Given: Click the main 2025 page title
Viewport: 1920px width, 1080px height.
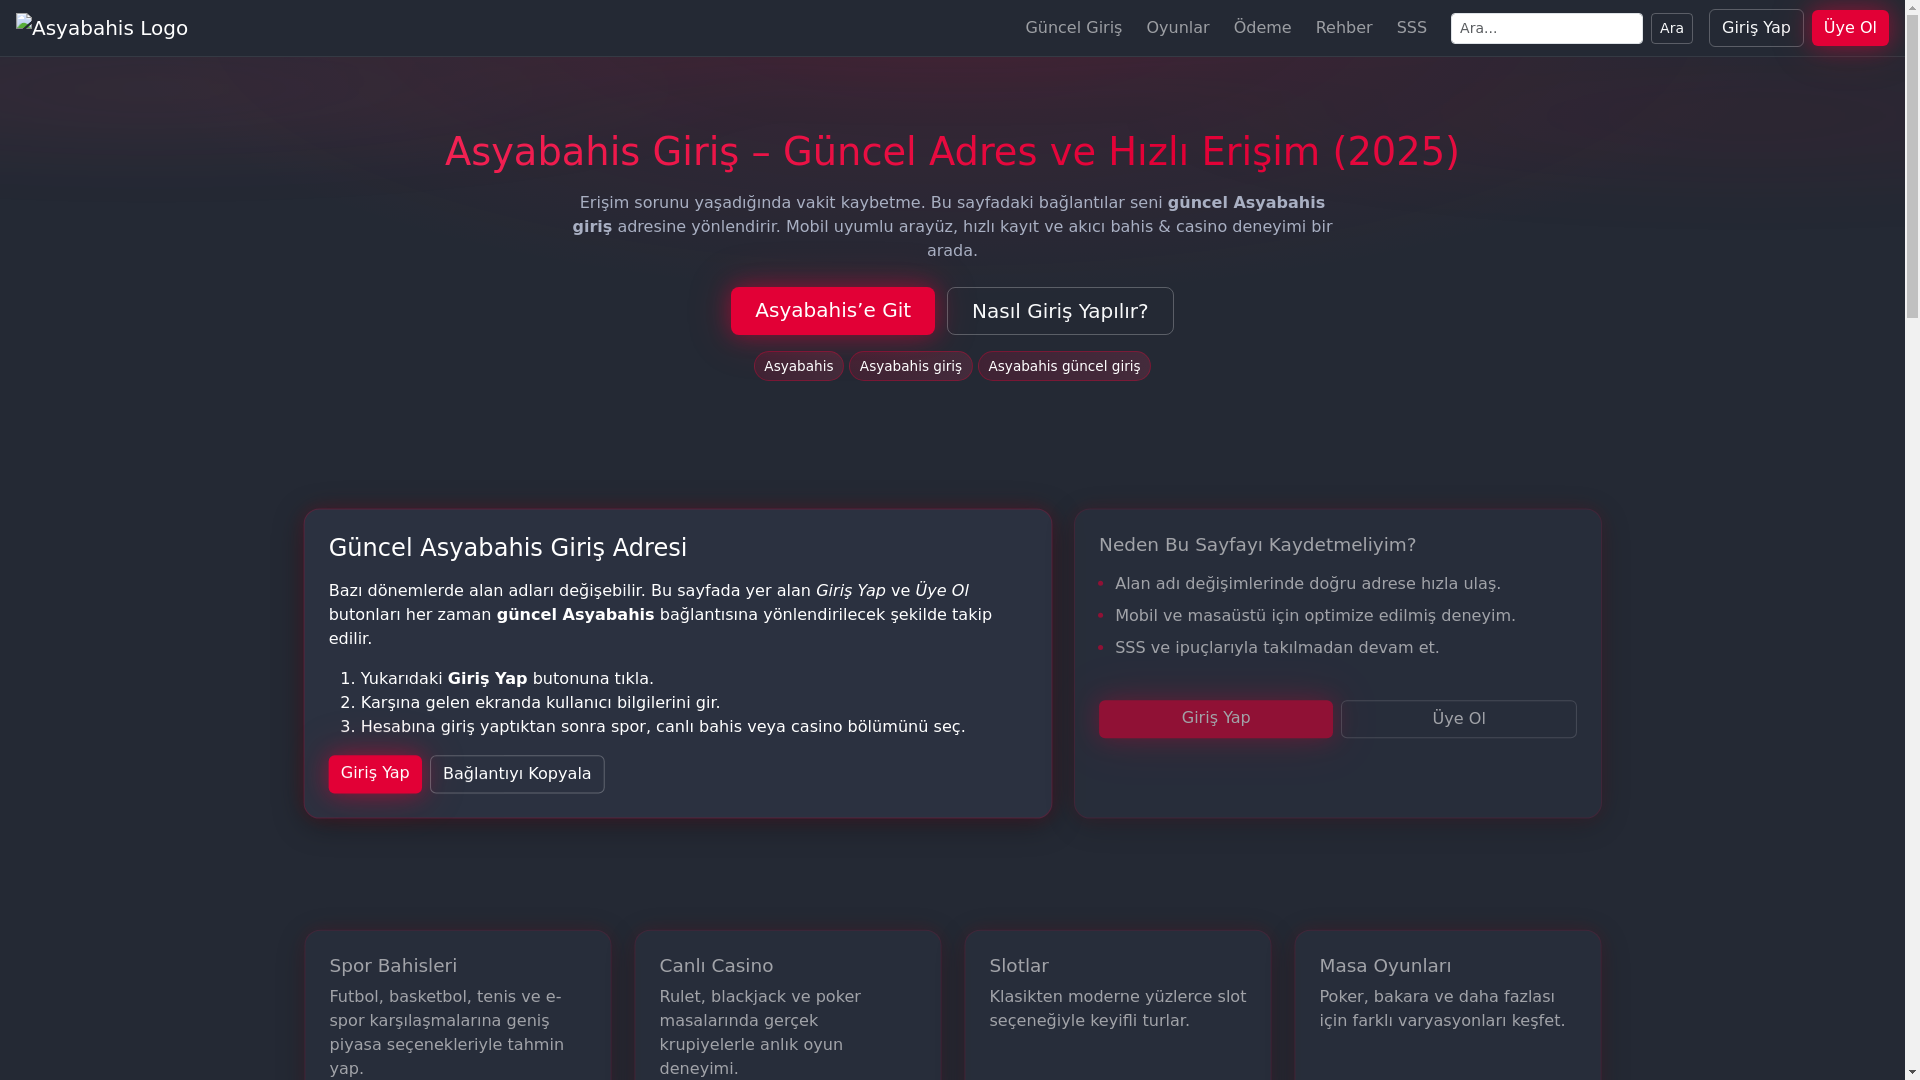Looking at the screenshot, I should [x=952, y=152].
